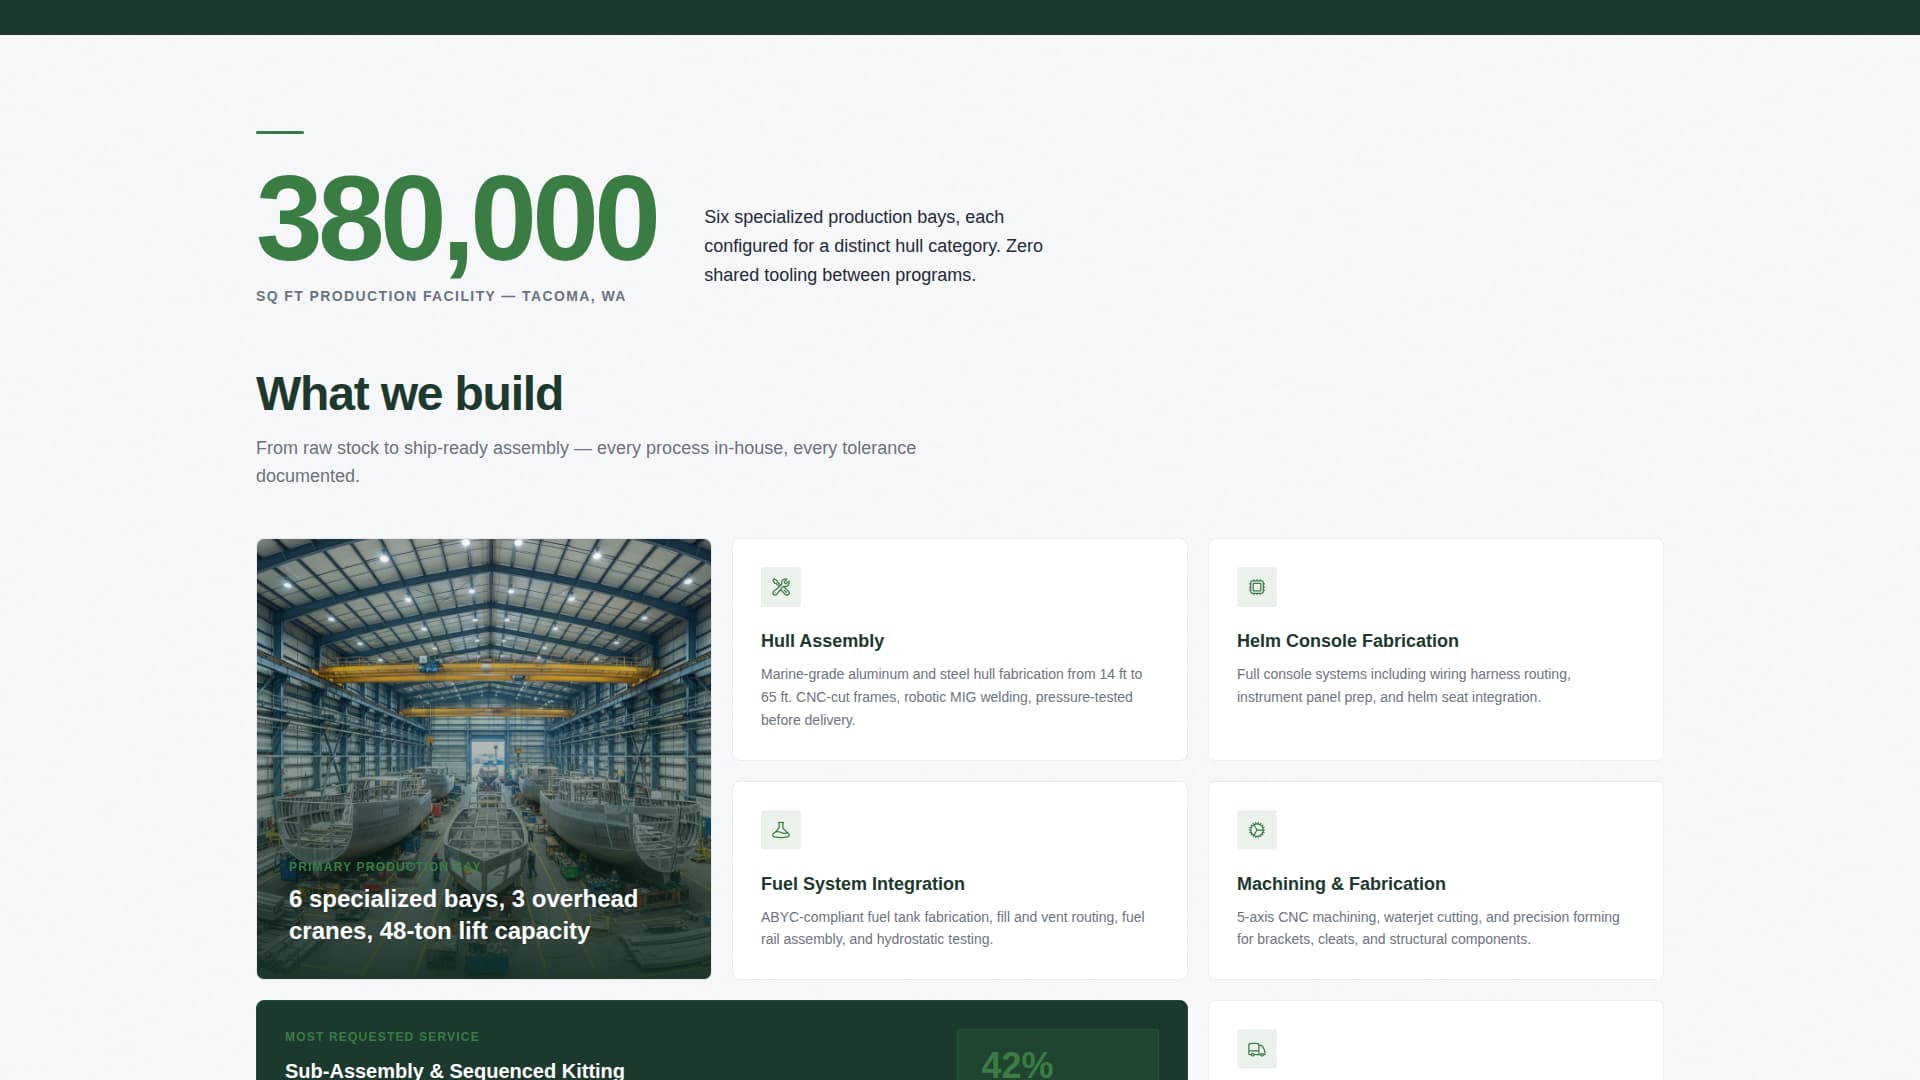Click the dark navigation bar at the top
The height and width of the screenshot is (1080, 1920).
point(960,15)
